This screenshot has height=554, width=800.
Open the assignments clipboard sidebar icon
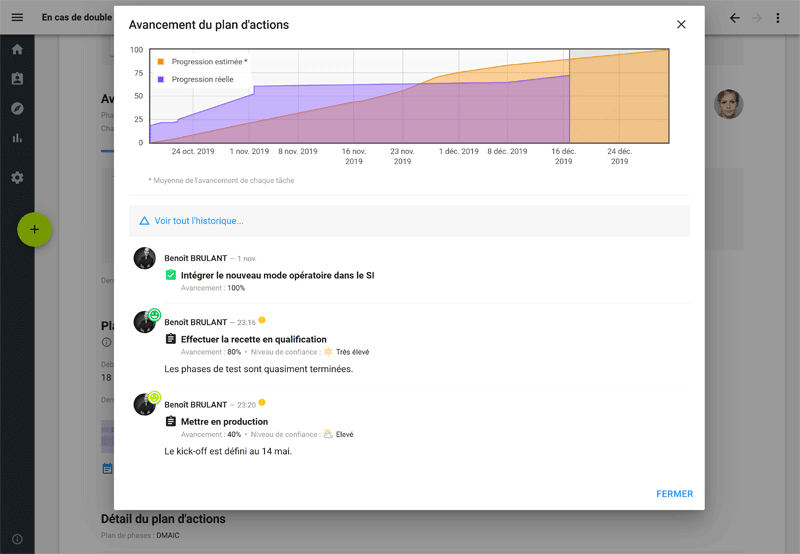pyautogui.click(x=17, y=79)
